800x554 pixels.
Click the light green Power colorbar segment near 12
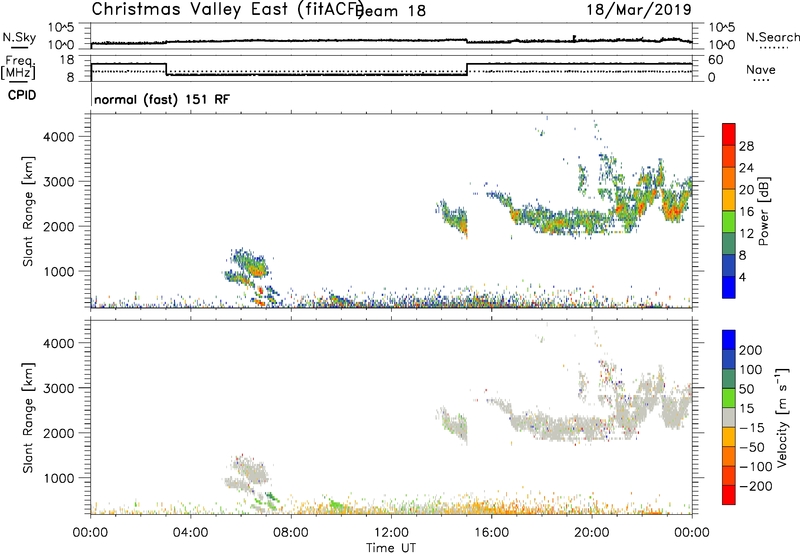point(729,221)
